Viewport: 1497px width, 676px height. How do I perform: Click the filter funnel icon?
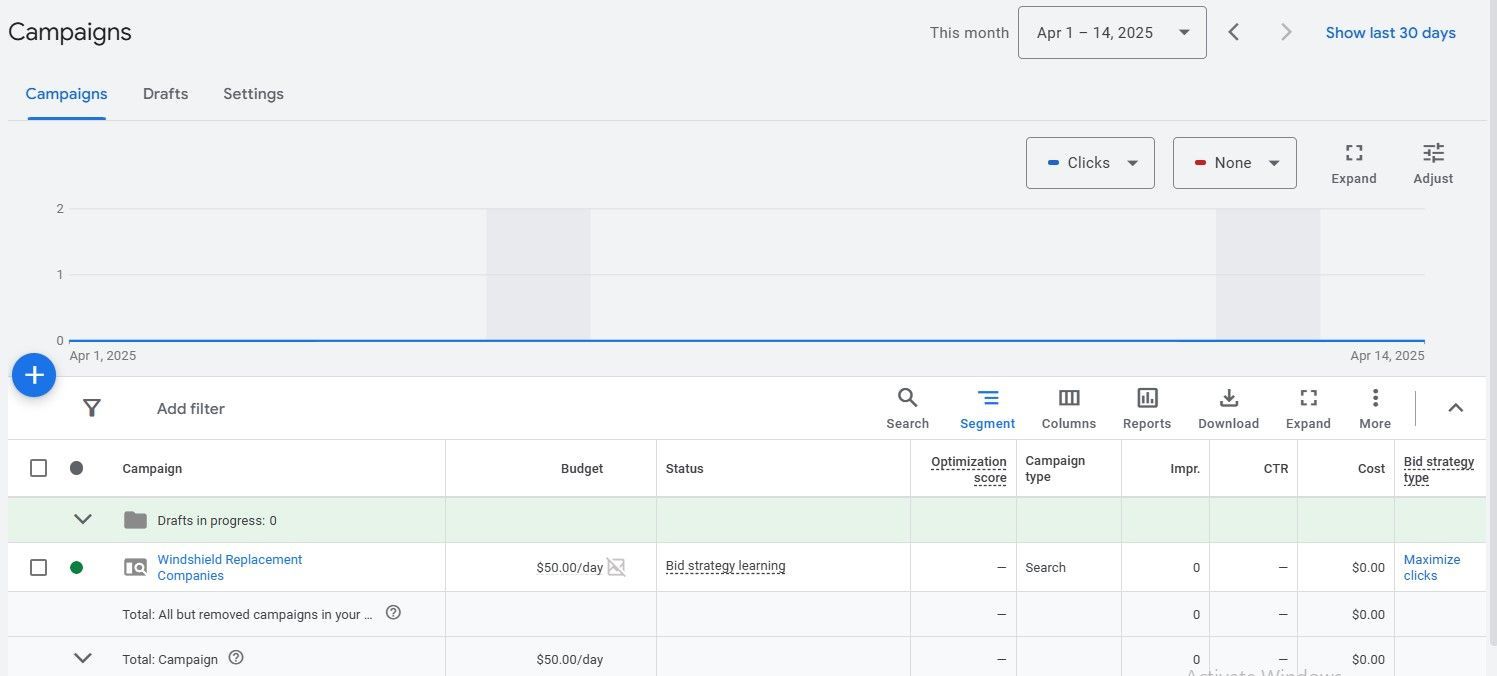point(92,408)
